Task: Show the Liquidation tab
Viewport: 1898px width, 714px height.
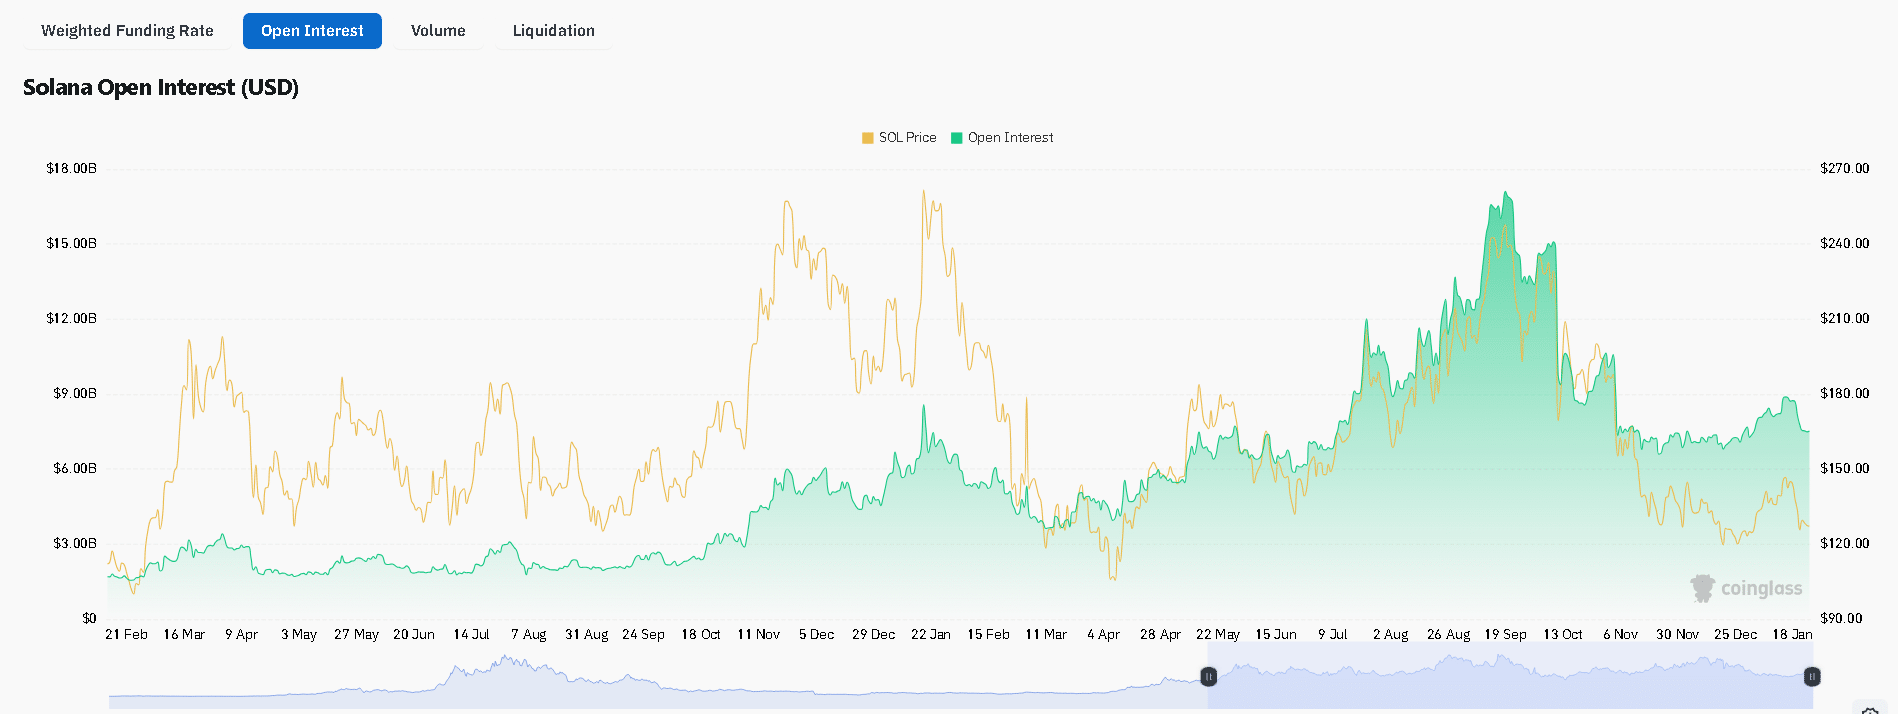Action: [553, 31]
